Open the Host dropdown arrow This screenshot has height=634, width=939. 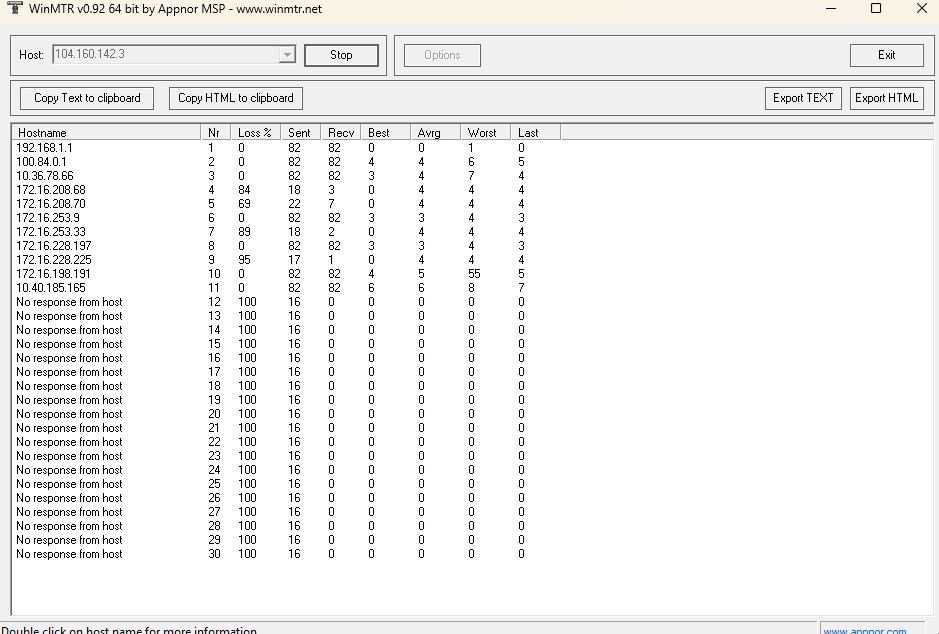point(288,55)
